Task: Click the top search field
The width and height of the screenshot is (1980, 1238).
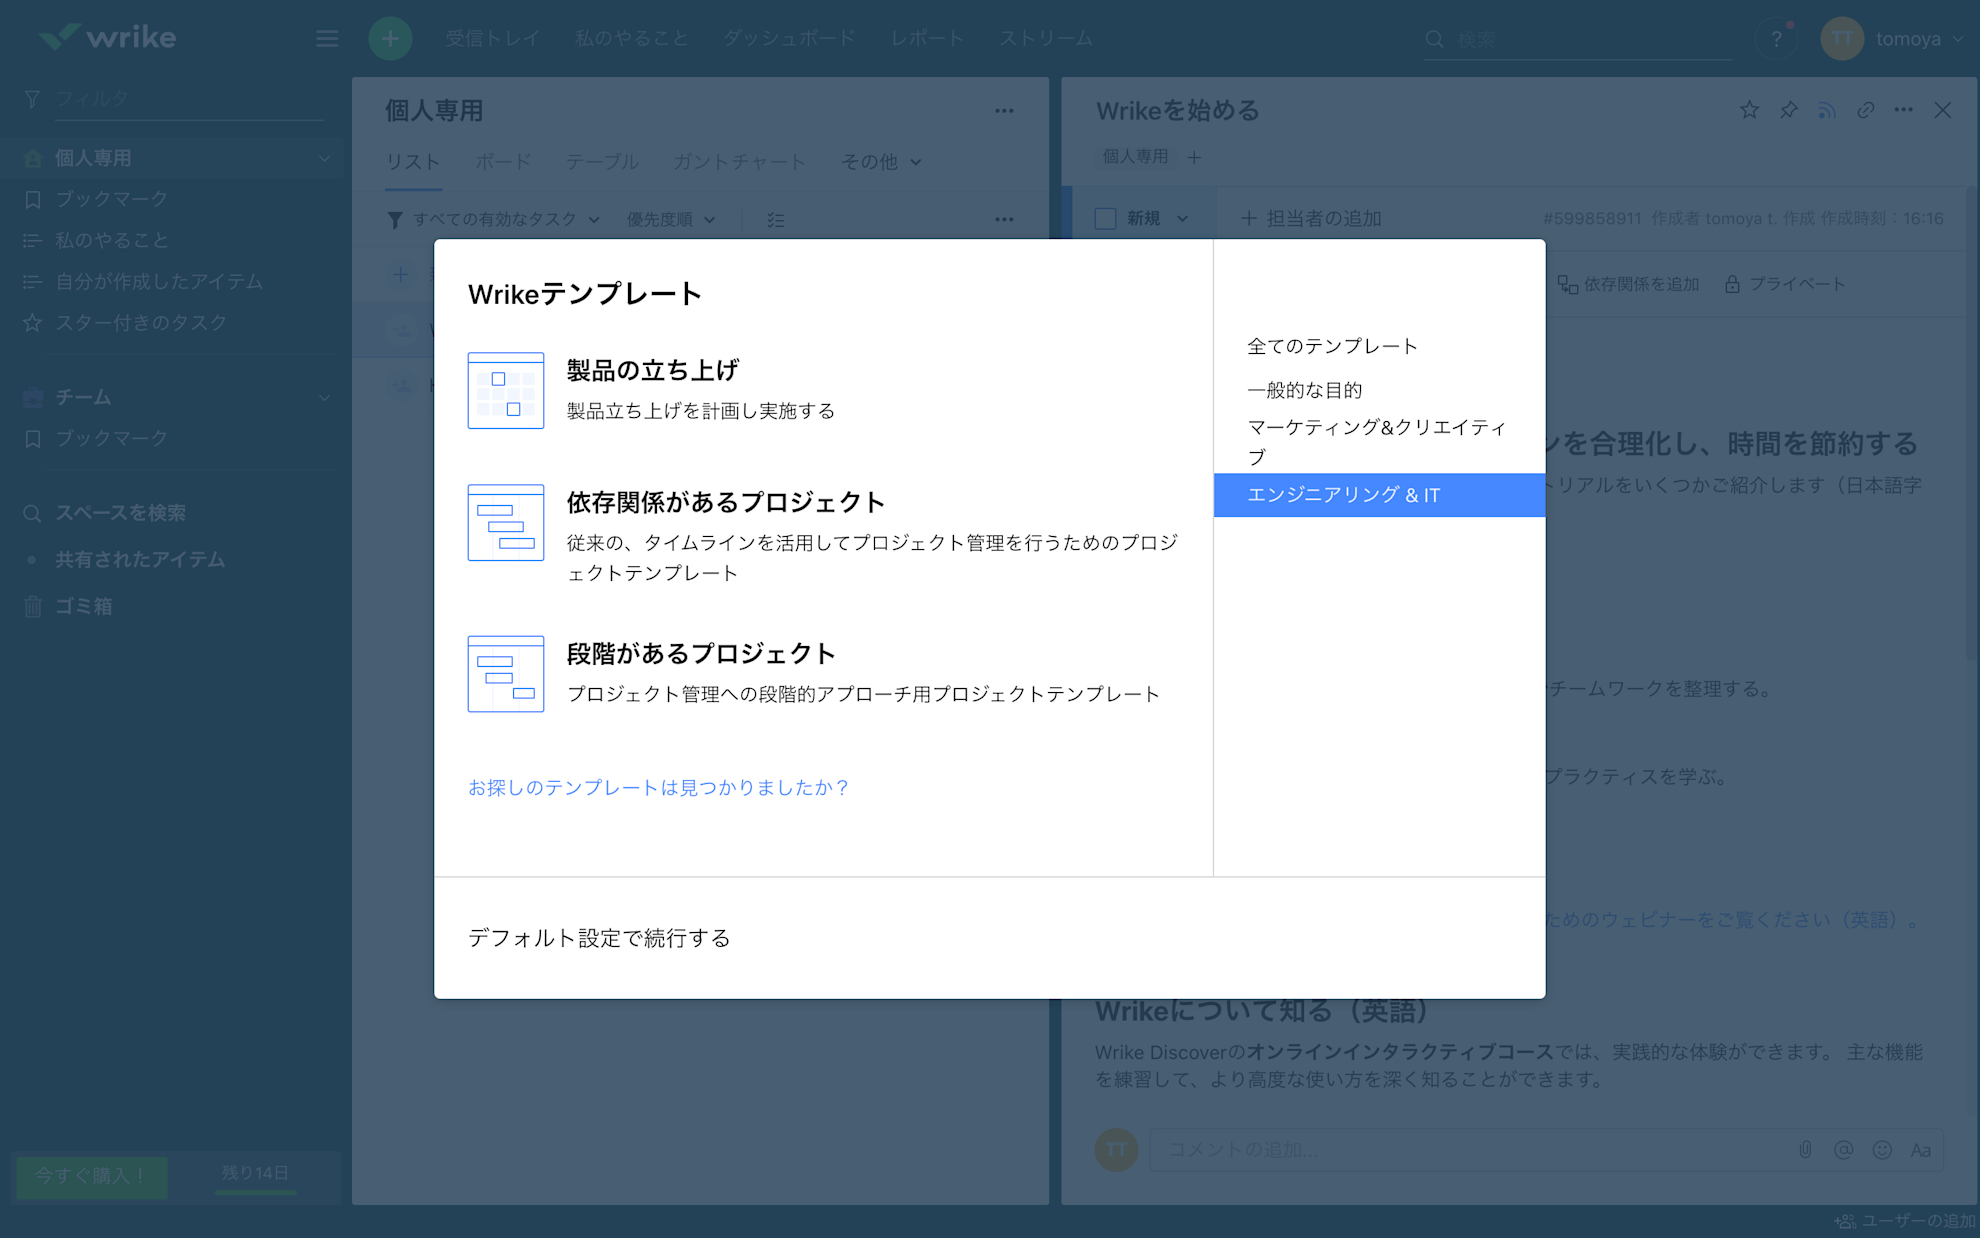Action: 1578,39
